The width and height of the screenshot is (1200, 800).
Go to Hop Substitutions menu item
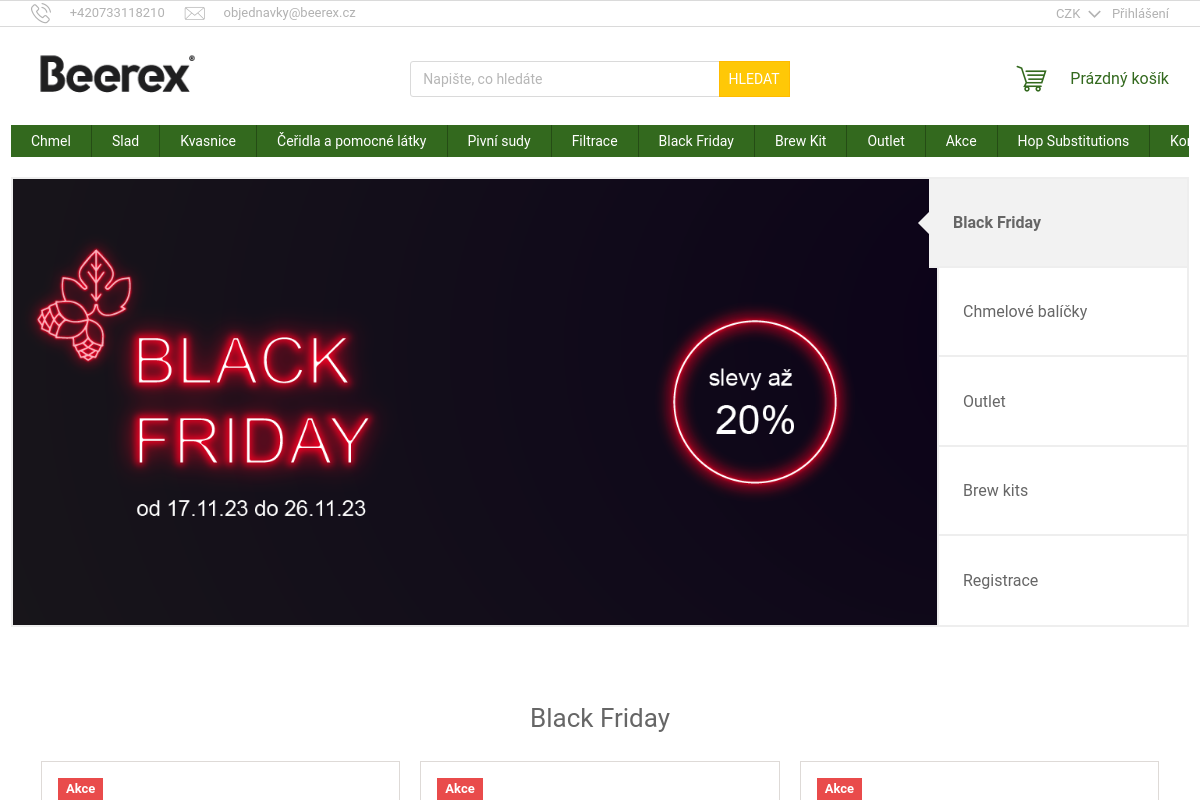click(1073, 141)
